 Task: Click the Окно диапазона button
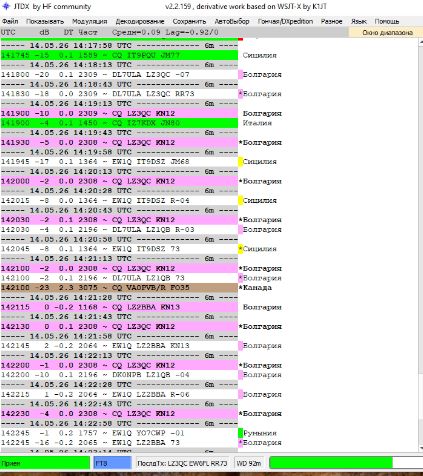[x=385, y=32]
